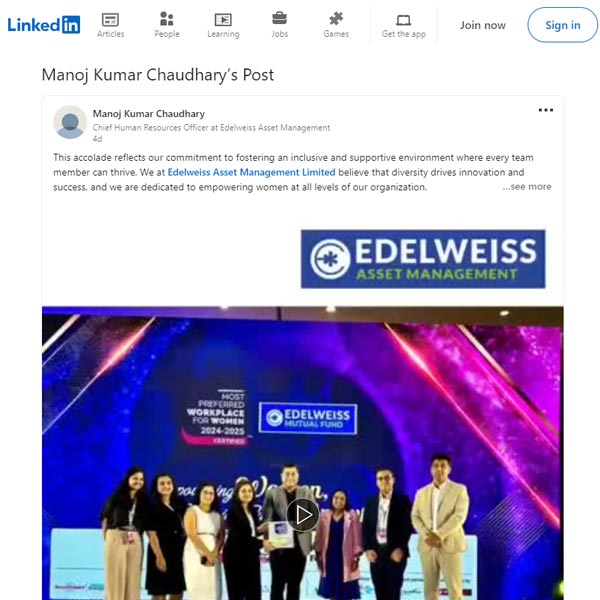600x600 pixels.
Task: Open the Jobs briefcase icon
Action: pyautogui.click(x=279, y=18)
